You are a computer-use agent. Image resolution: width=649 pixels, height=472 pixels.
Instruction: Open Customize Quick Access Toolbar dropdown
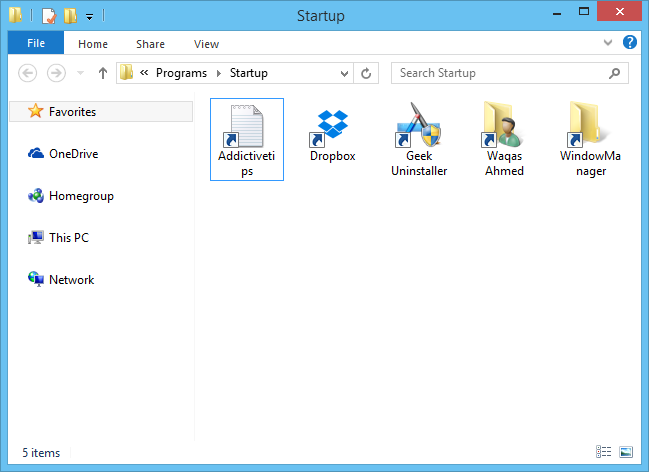(x=89, y=16)
